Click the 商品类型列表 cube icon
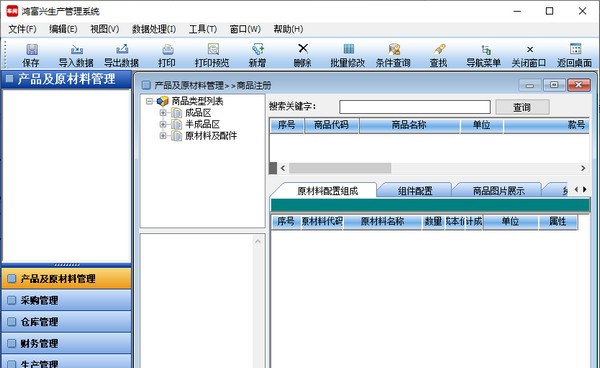 pos(163,101)
